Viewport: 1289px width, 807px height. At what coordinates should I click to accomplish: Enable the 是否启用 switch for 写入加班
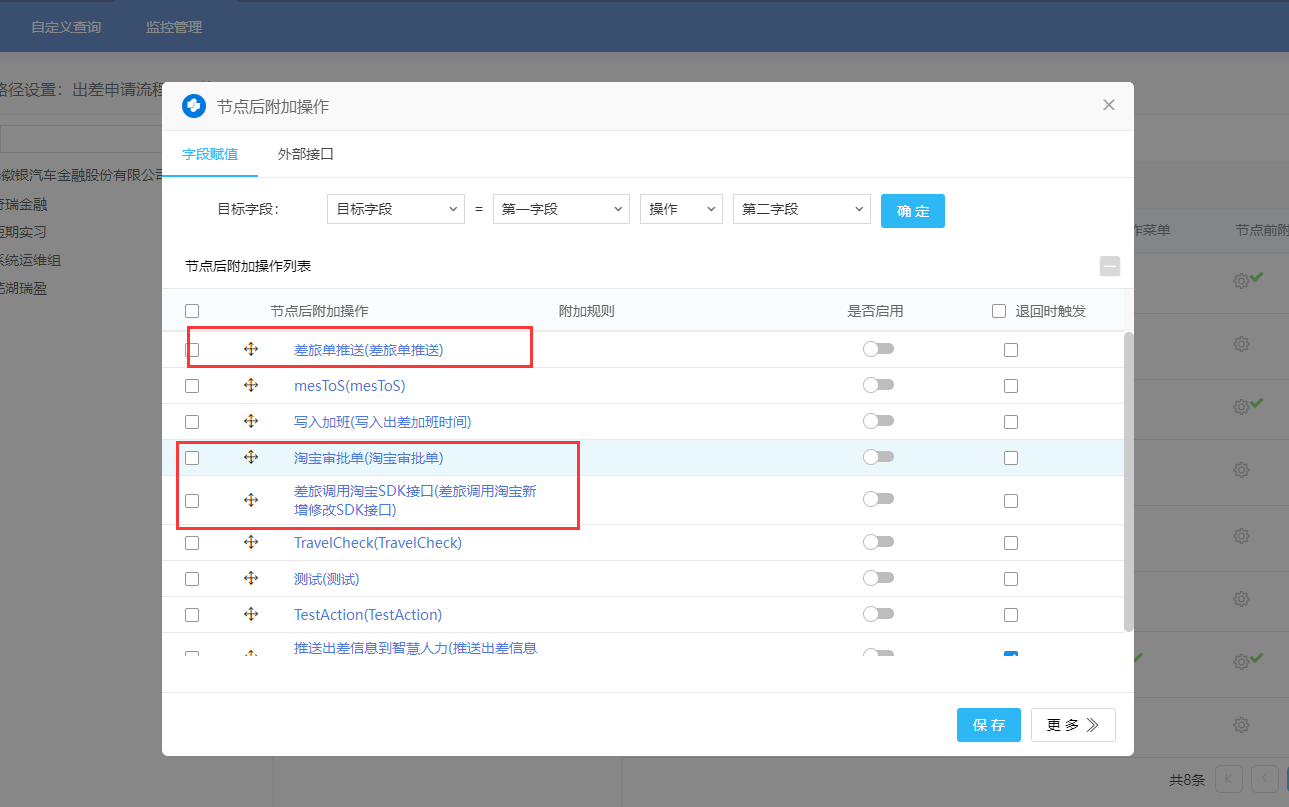coord(878,421)
